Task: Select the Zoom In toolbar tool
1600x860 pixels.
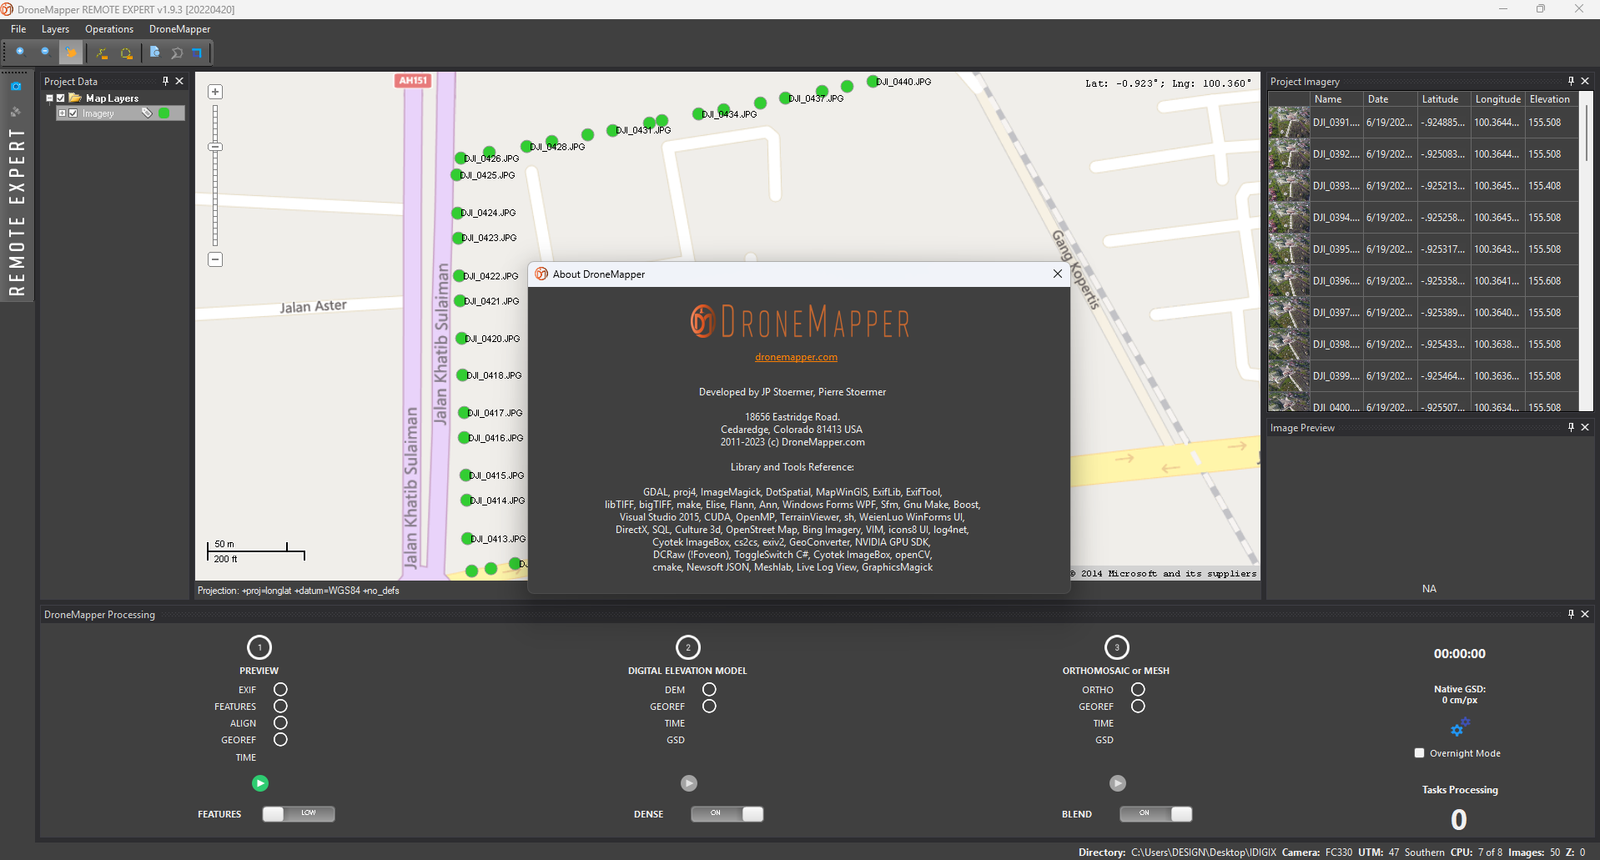Action: [x=19, y=52]
